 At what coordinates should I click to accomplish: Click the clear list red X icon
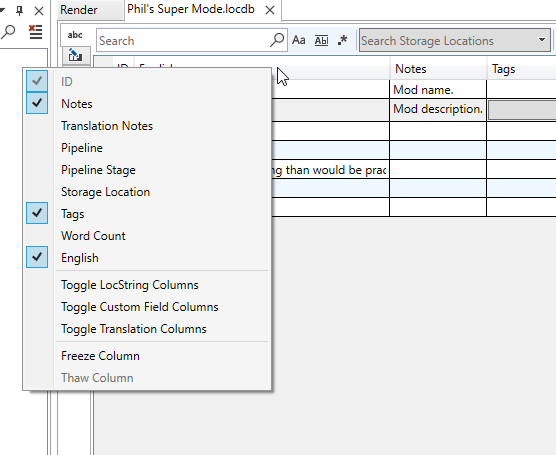coord(35,32)
